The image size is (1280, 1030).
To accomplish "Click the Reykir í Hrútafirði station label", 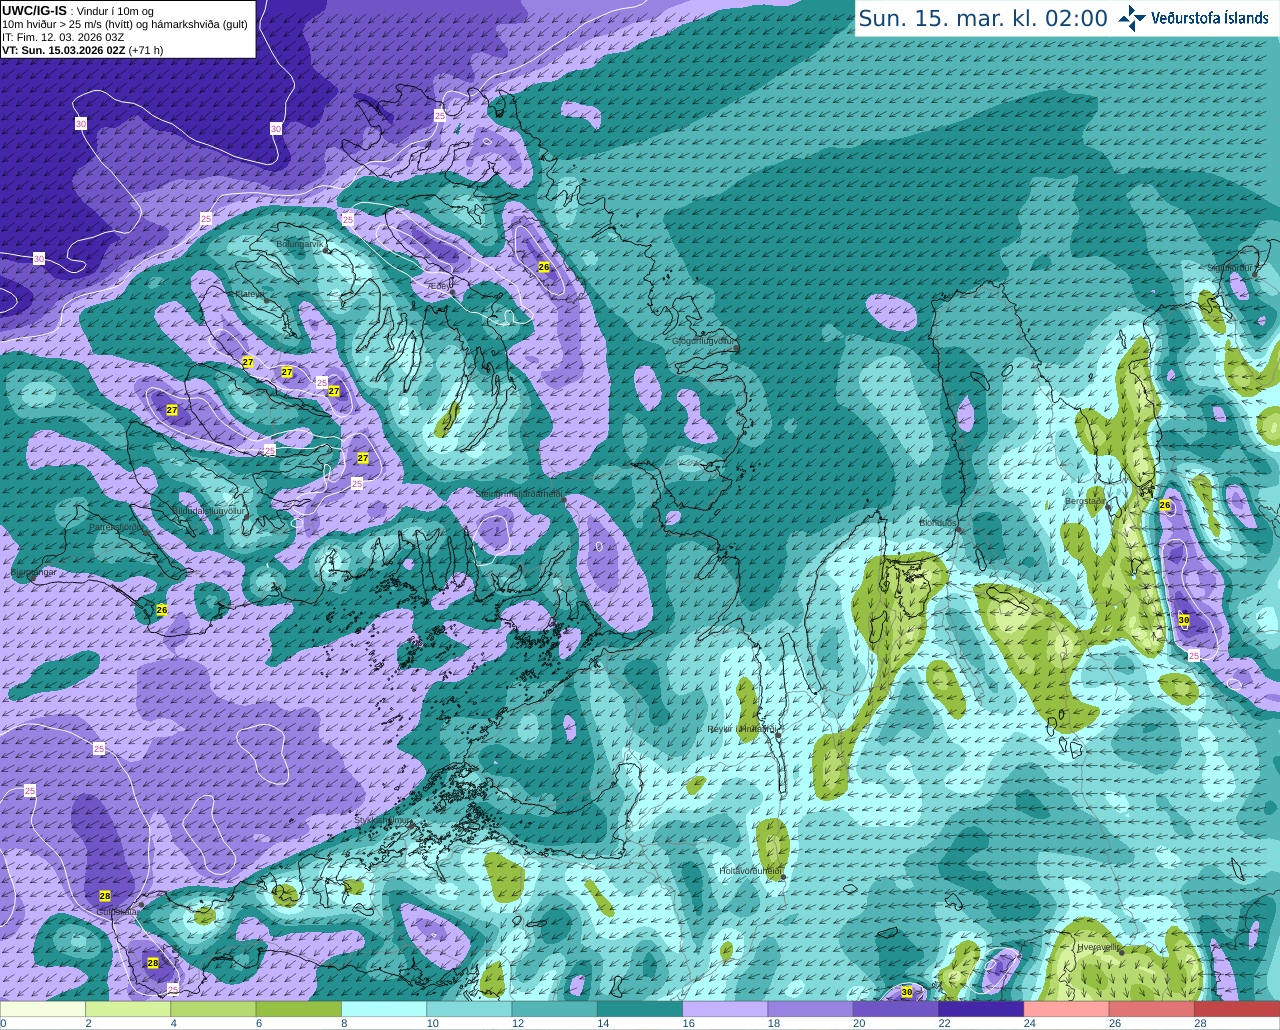I will pos(742,729).
